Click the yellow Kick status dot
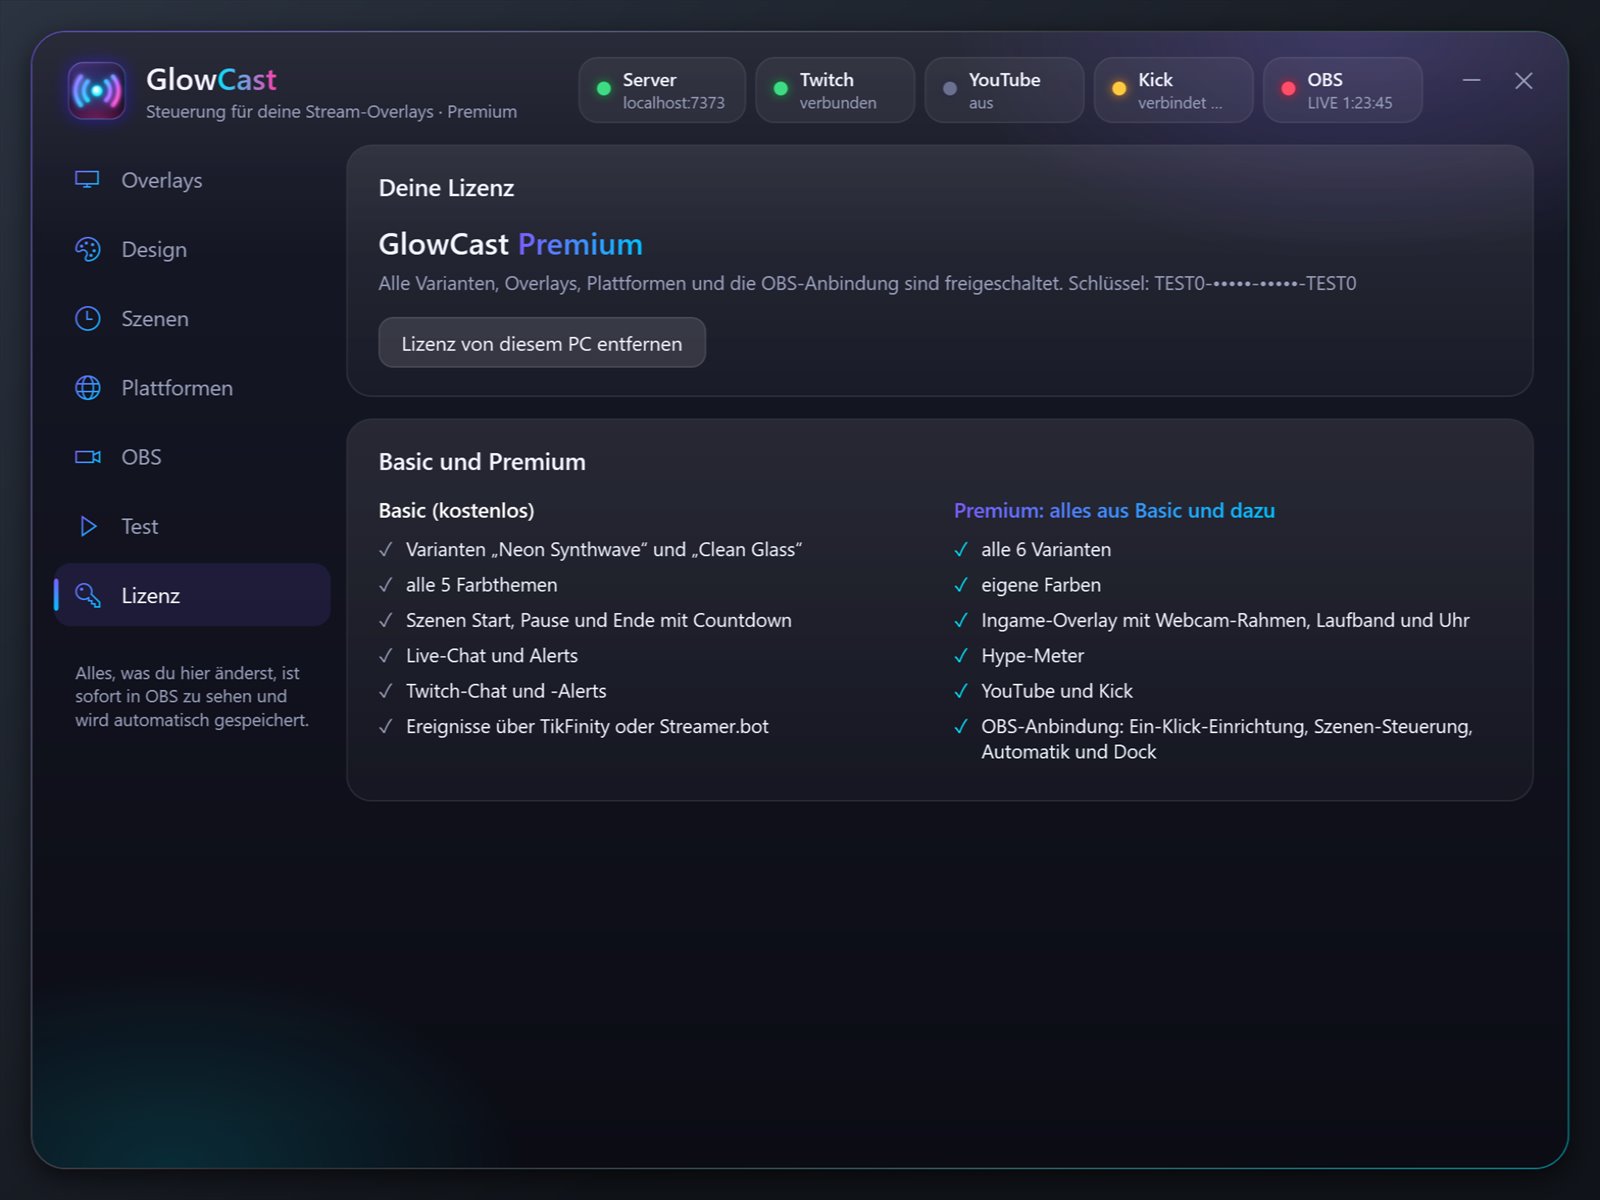 (x=1119, y=89)
